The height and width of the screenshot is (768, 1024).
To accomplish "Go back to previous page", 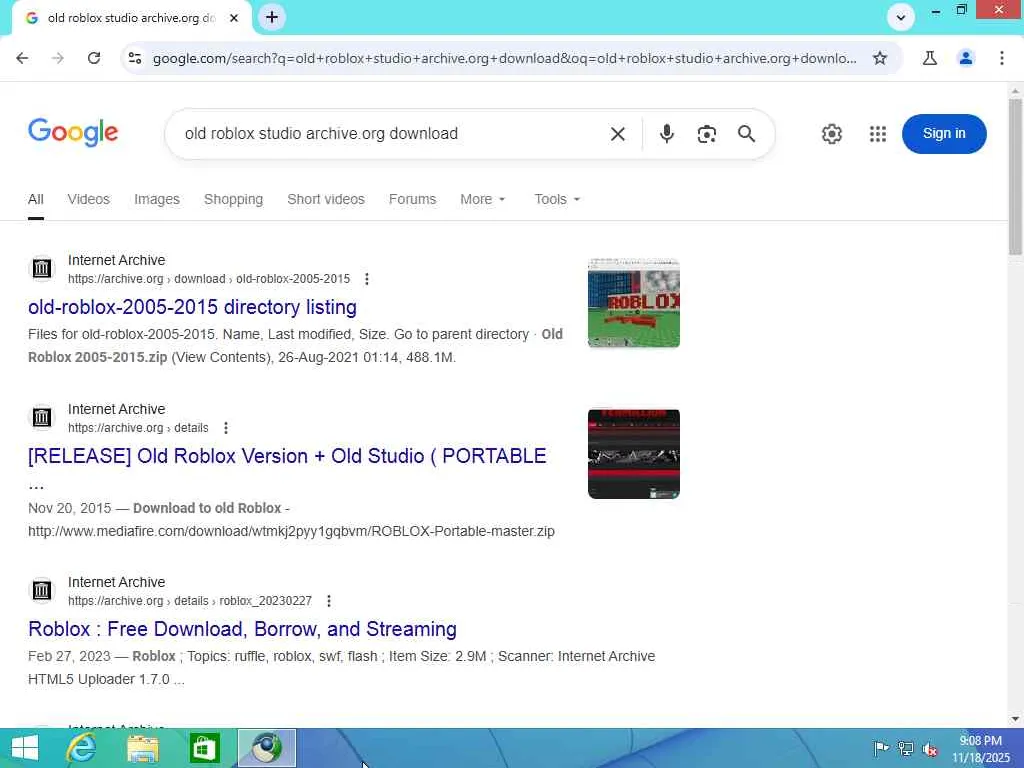I will pyautogui.click(x=22, y=58).
